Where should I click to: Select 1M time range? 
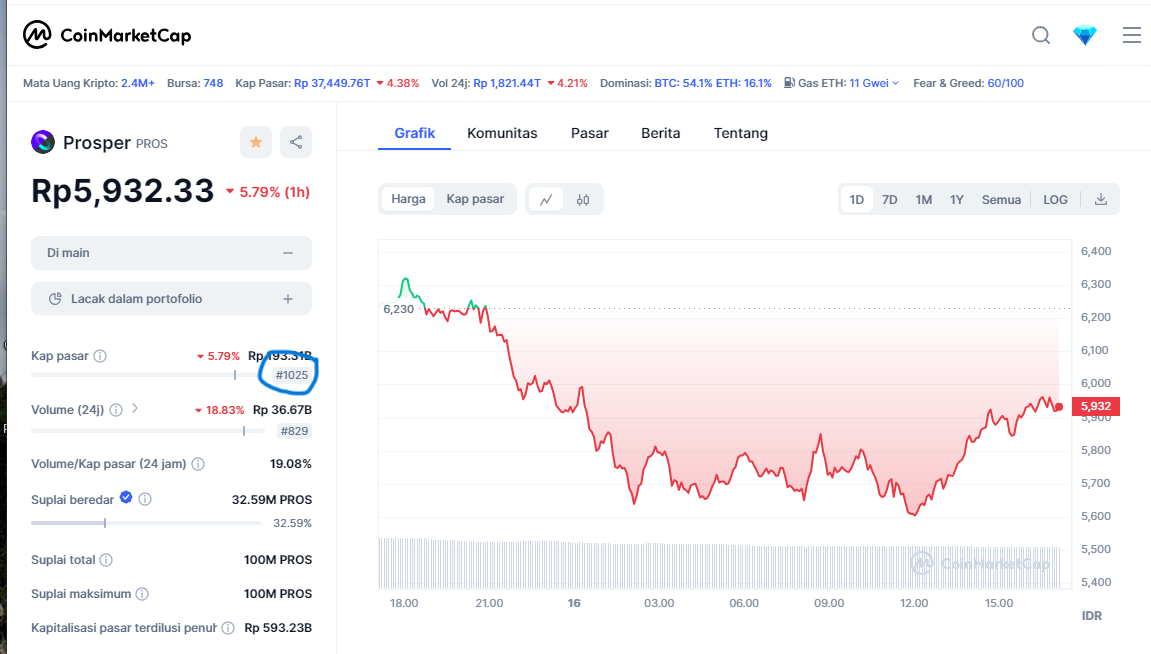[x=923, y=200]
